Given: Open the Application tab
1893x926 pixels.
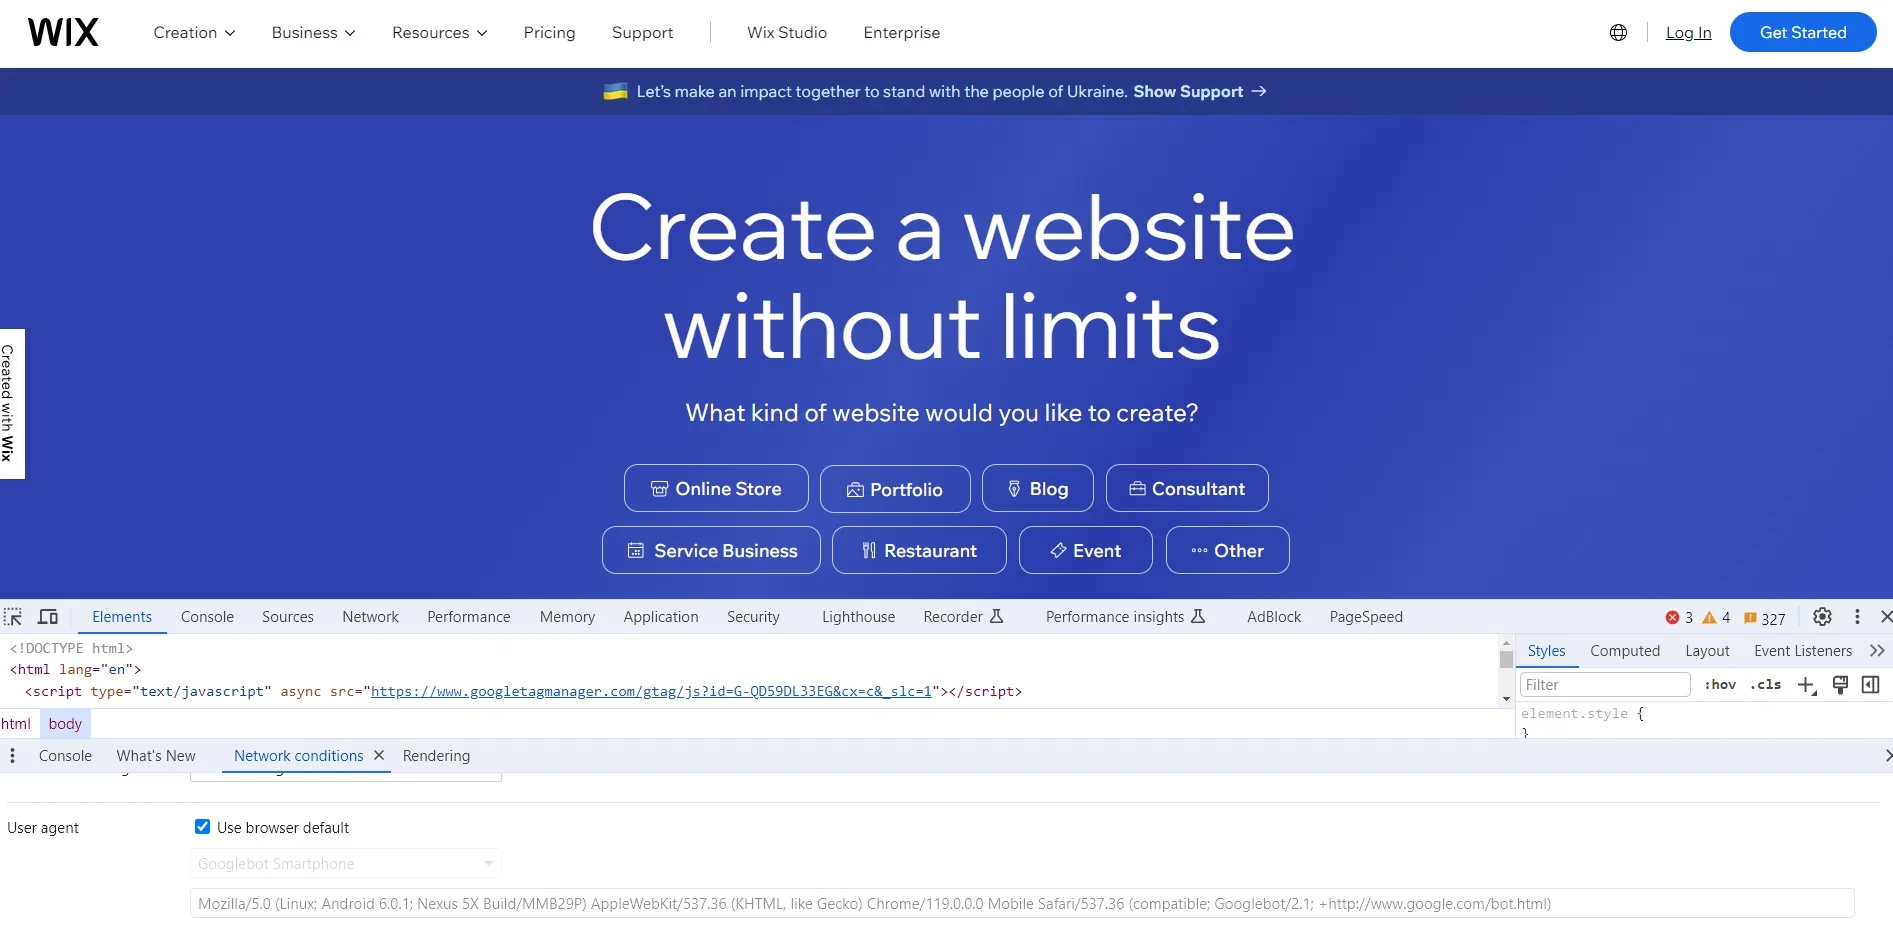Looking at the screenshot, I should coord(661,617).
